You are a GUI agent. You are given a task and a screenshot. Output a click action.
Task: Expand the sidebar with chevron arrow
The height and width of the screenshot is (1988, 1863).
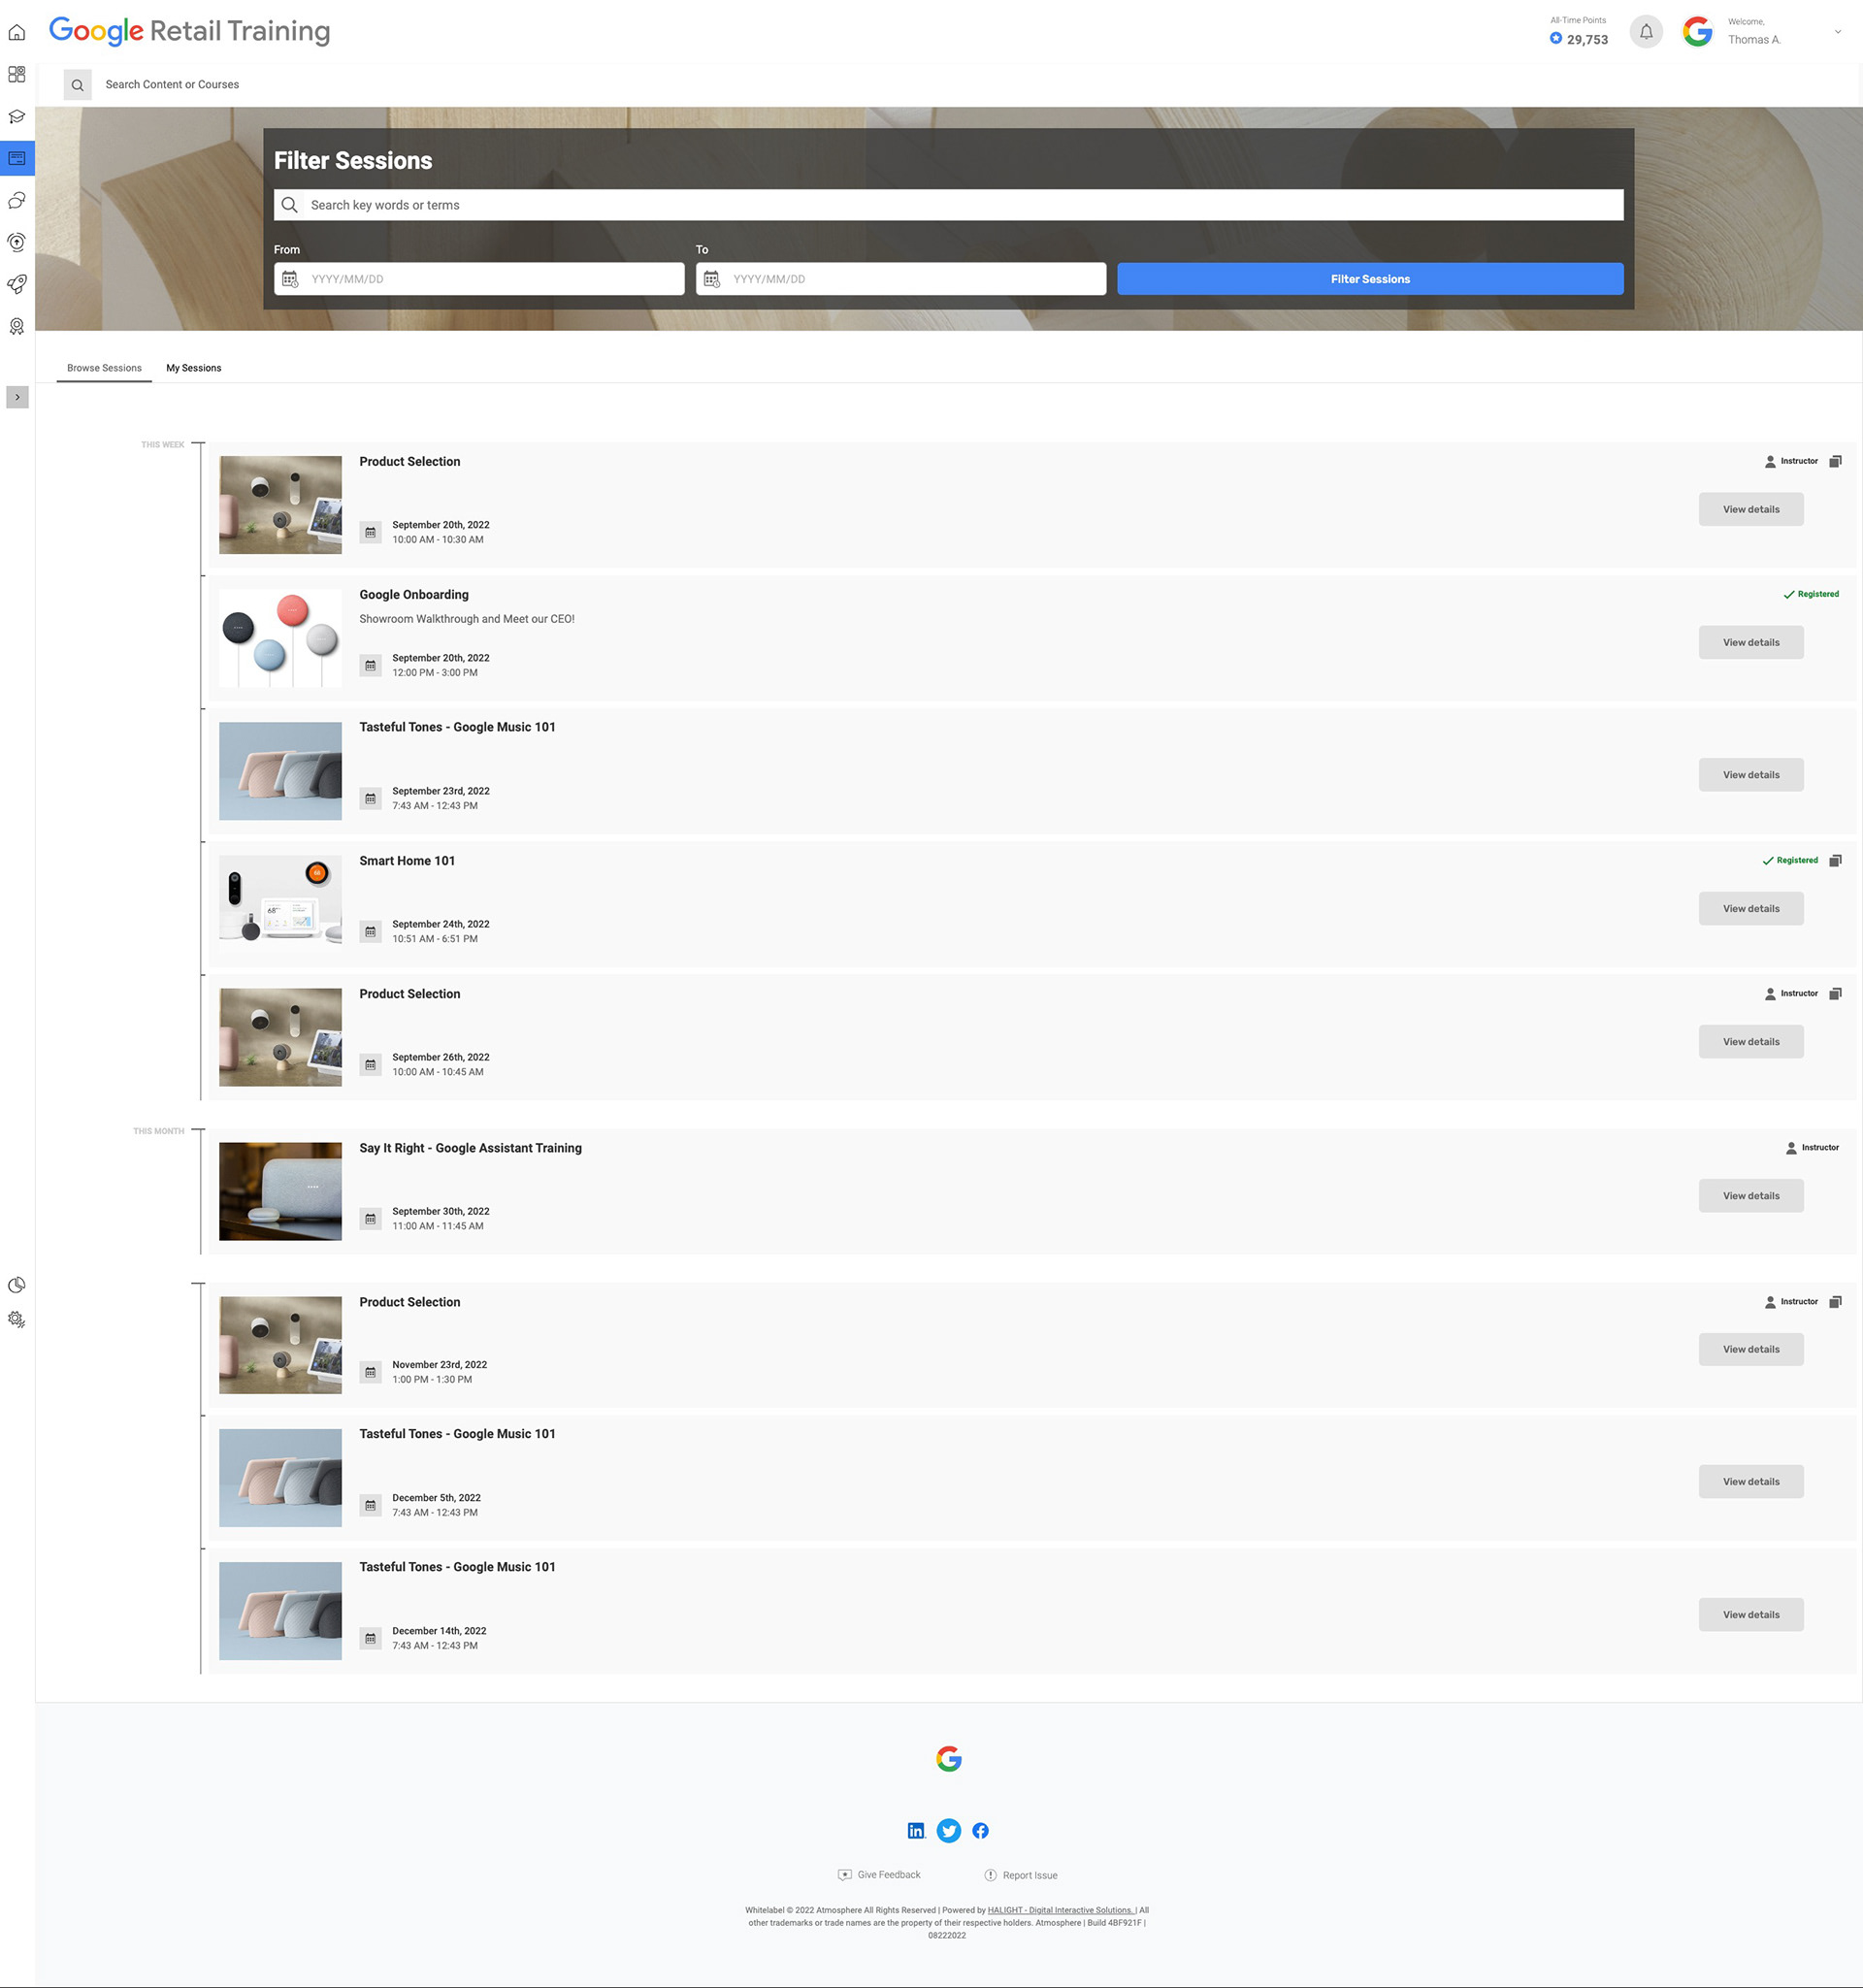point(17,397)
